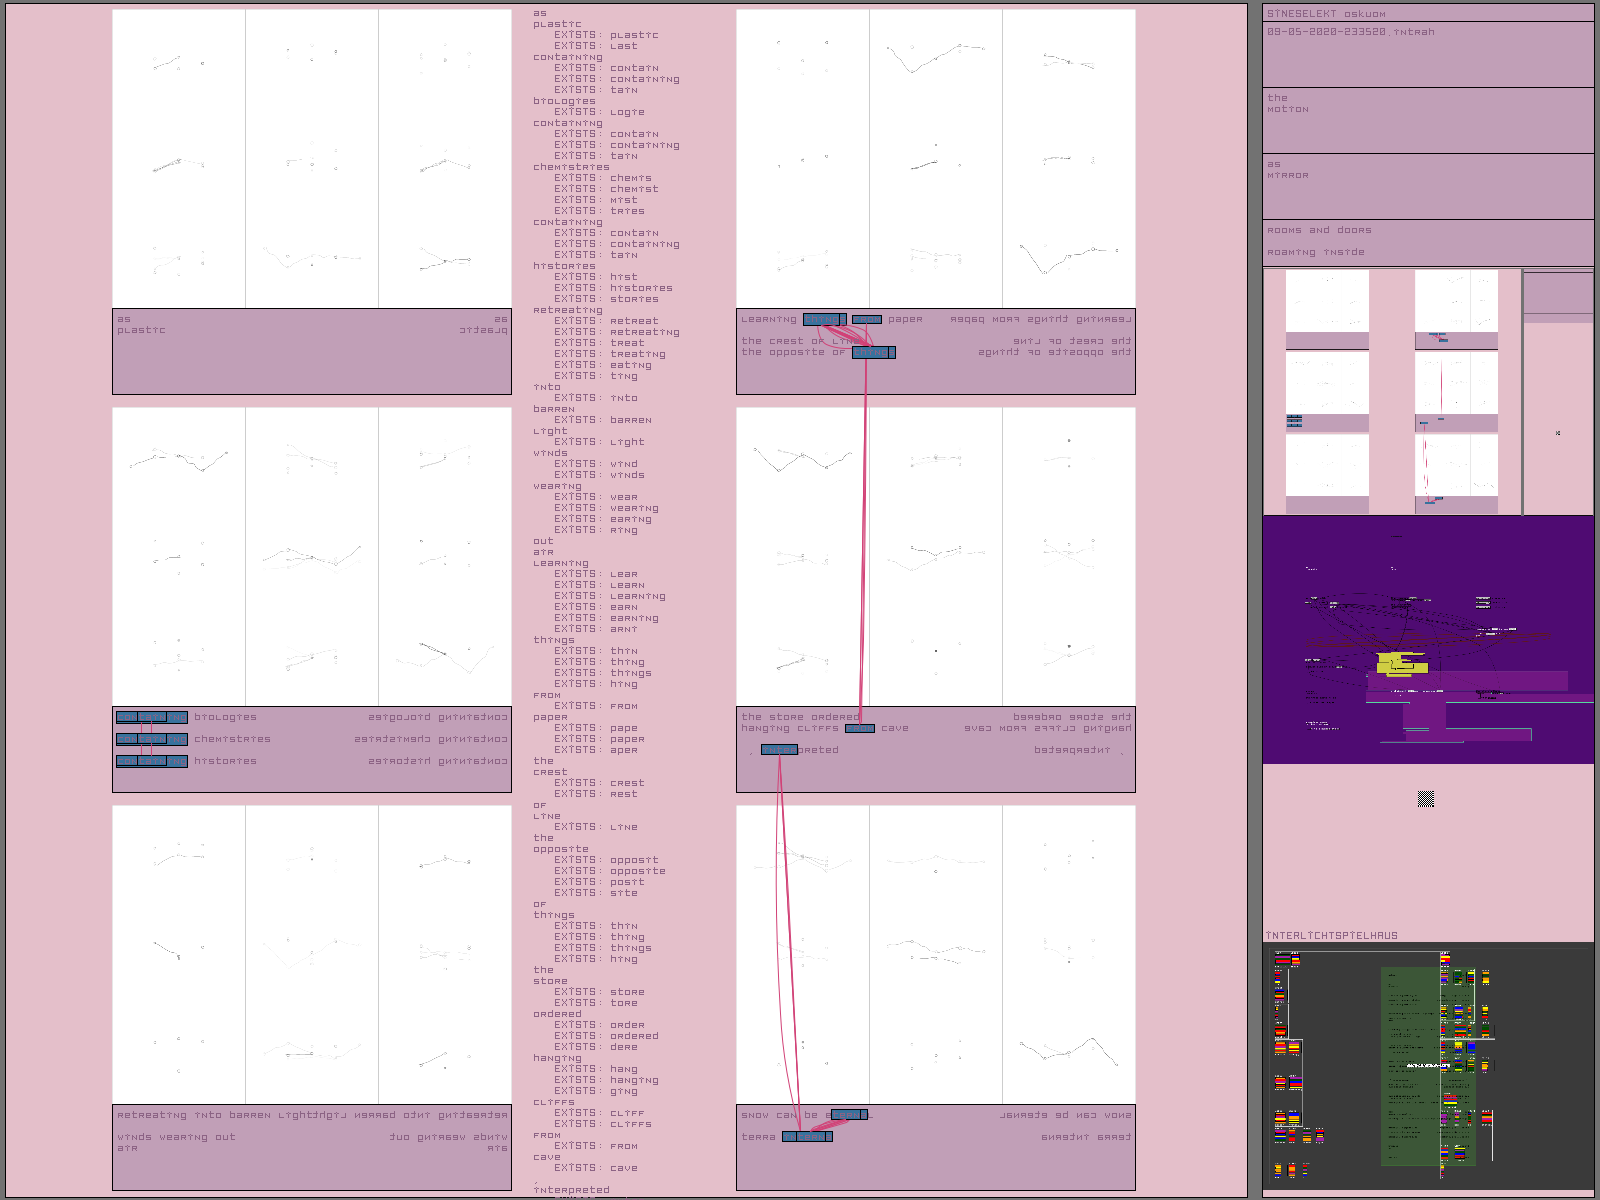Click the INTERLICHTSPIELHAUS label
Screen dimensions: 1600x1200
tap(1332, 936)
